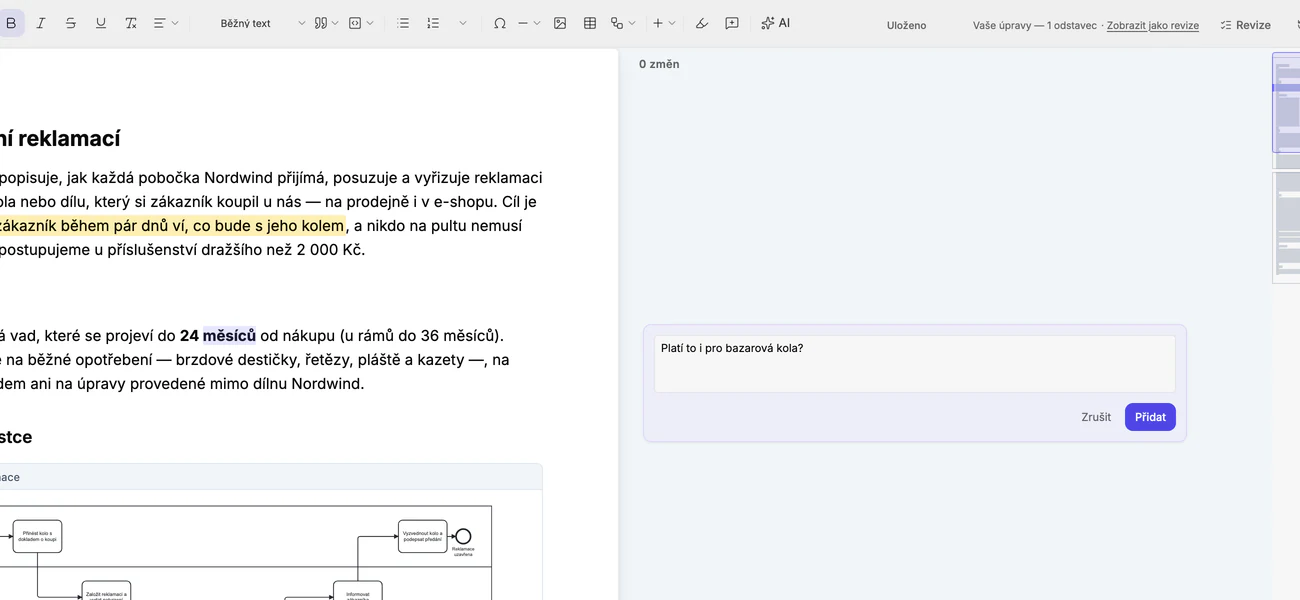
Task: Clear text formatting
Action: [x=131, y=23]
